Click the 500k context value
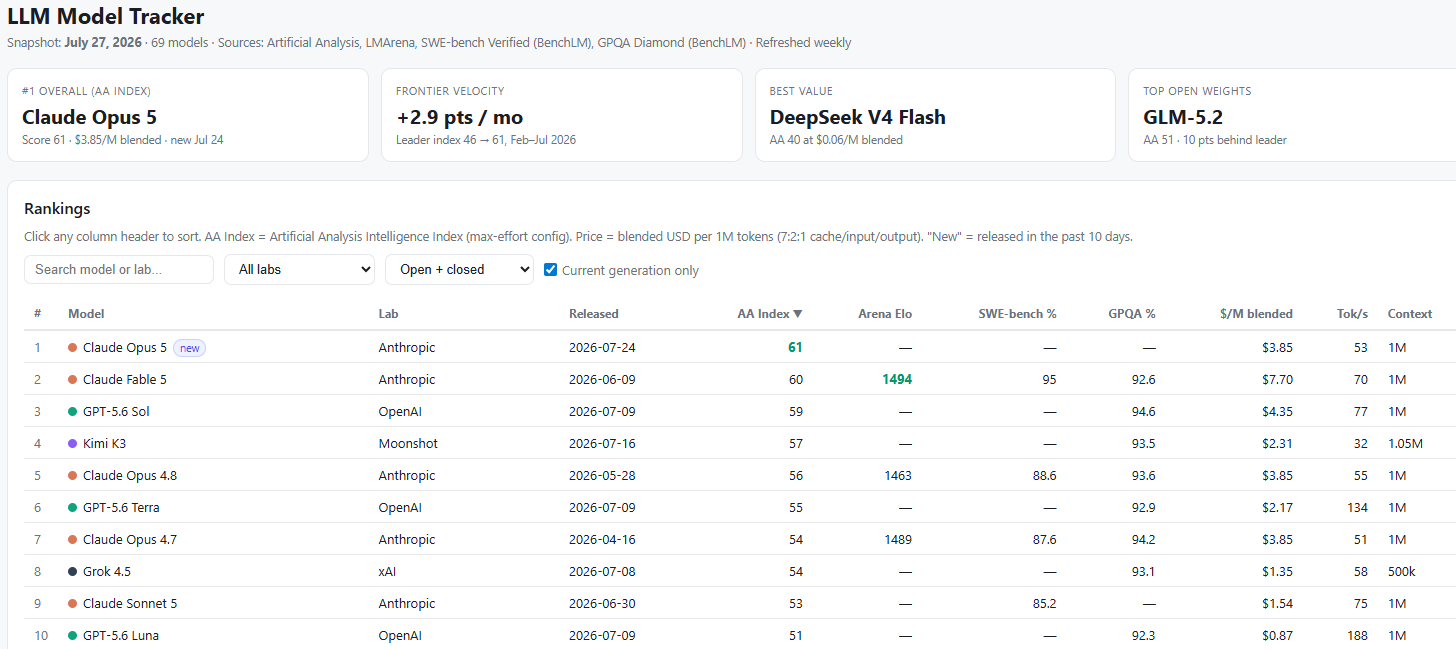 pos(1402,571)
